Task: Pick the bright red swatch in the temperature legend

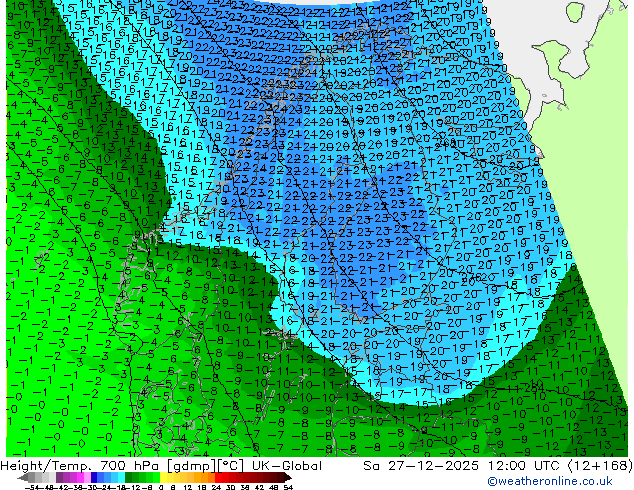Action: click(218, 478)
